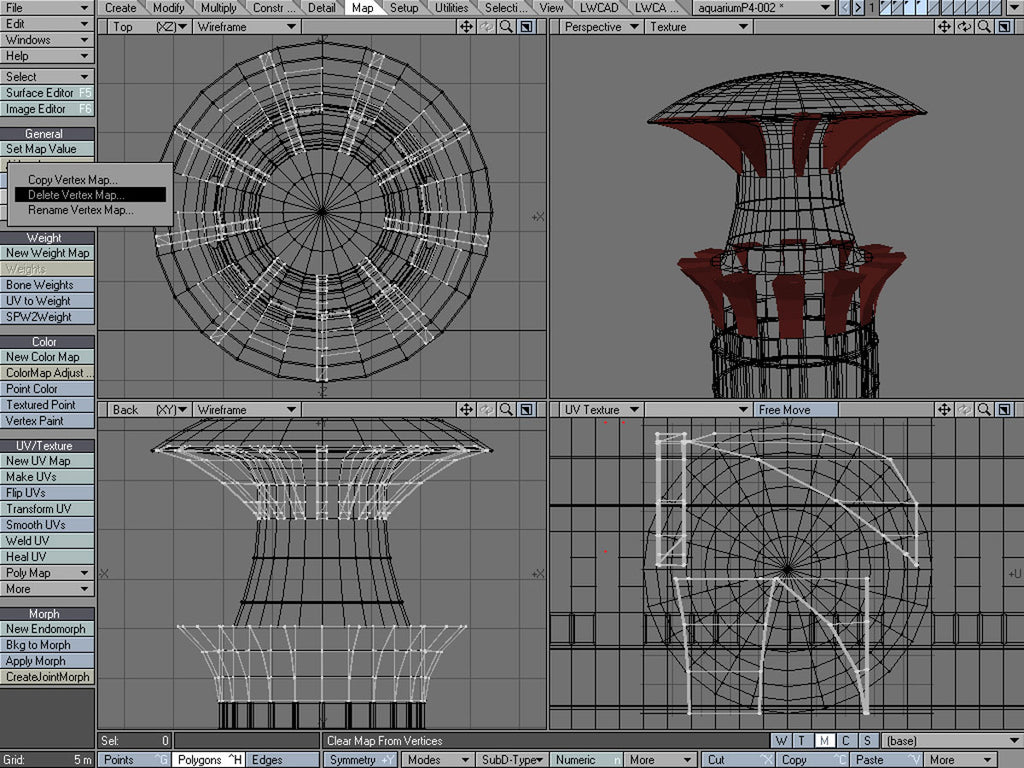The height and width of the screenshot is (768, 1024).
Task: Maximize the UV Texture viewport with its corner icon
Action: (x=1005, y=410)
